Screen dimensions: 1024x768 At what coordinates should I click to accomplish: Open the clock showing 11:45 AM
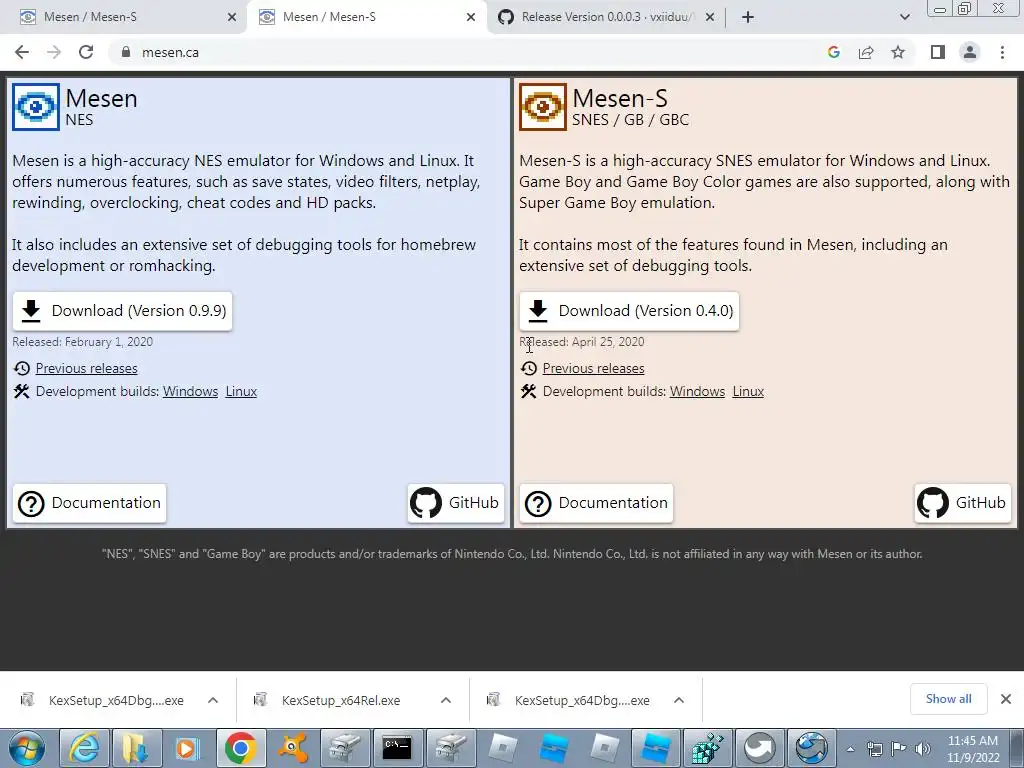[x=973, y=749]
